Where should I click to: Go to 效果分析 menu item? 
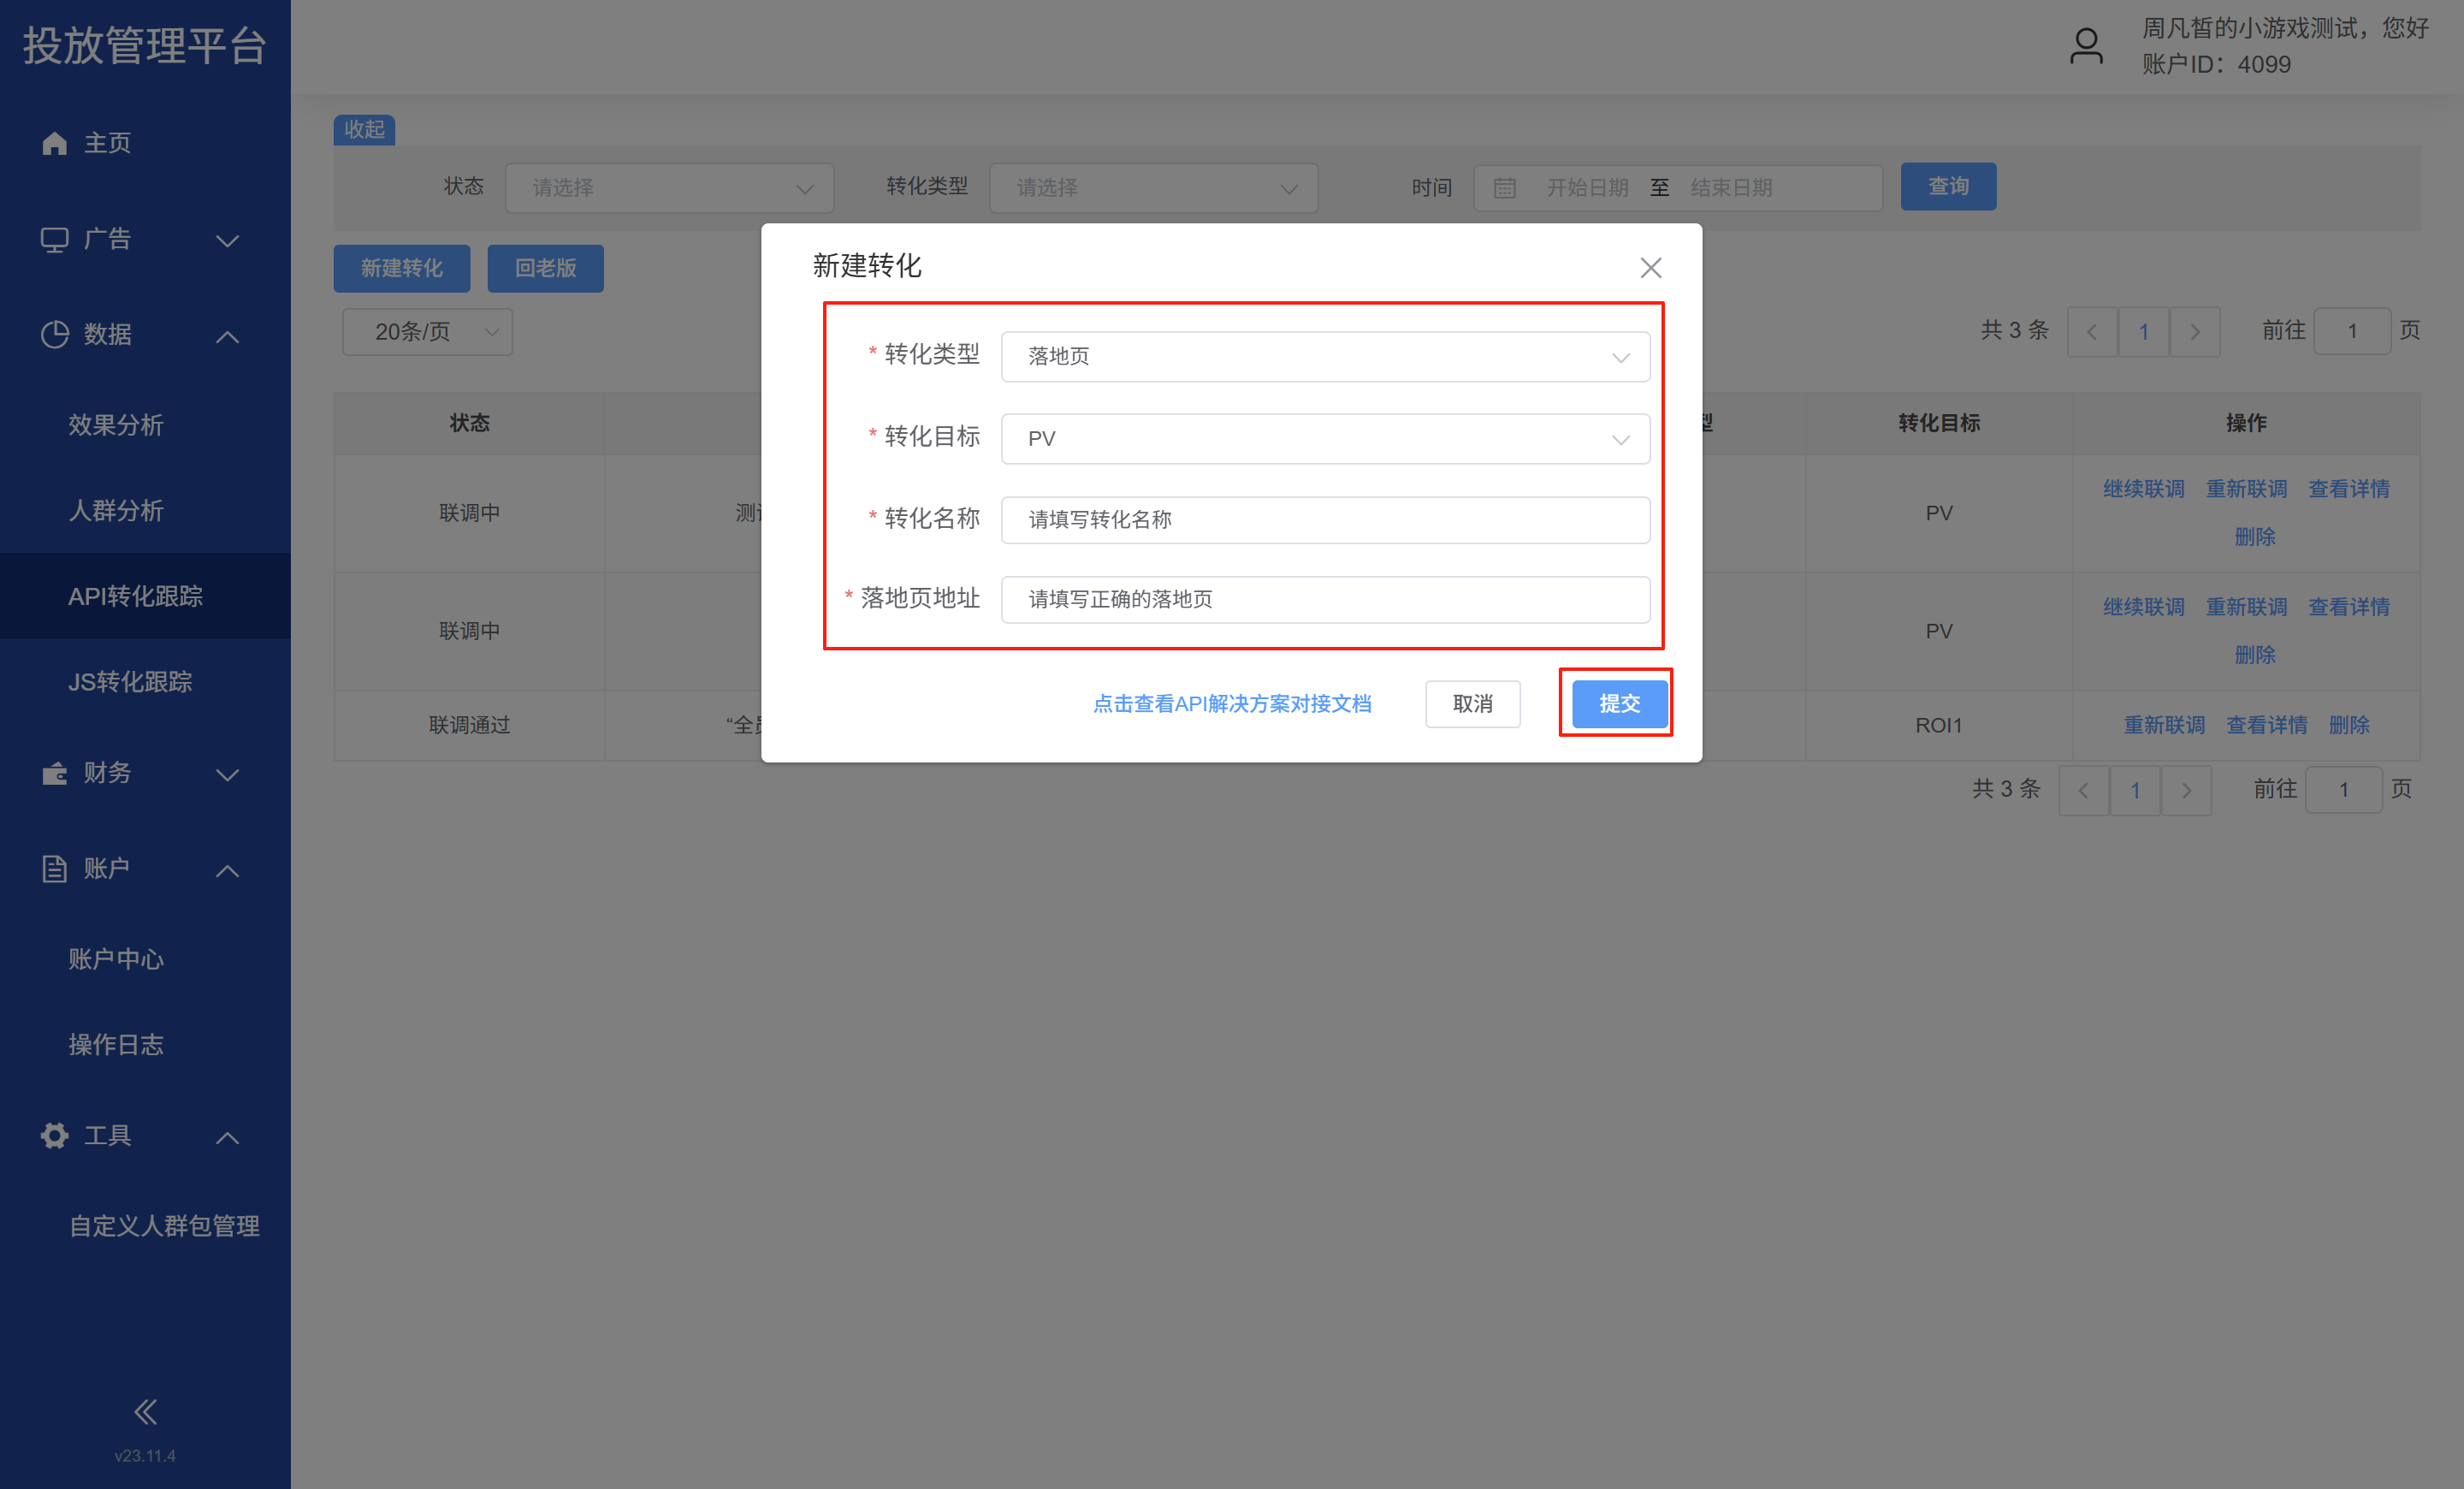pyautogui.click(x=116, y=425)
